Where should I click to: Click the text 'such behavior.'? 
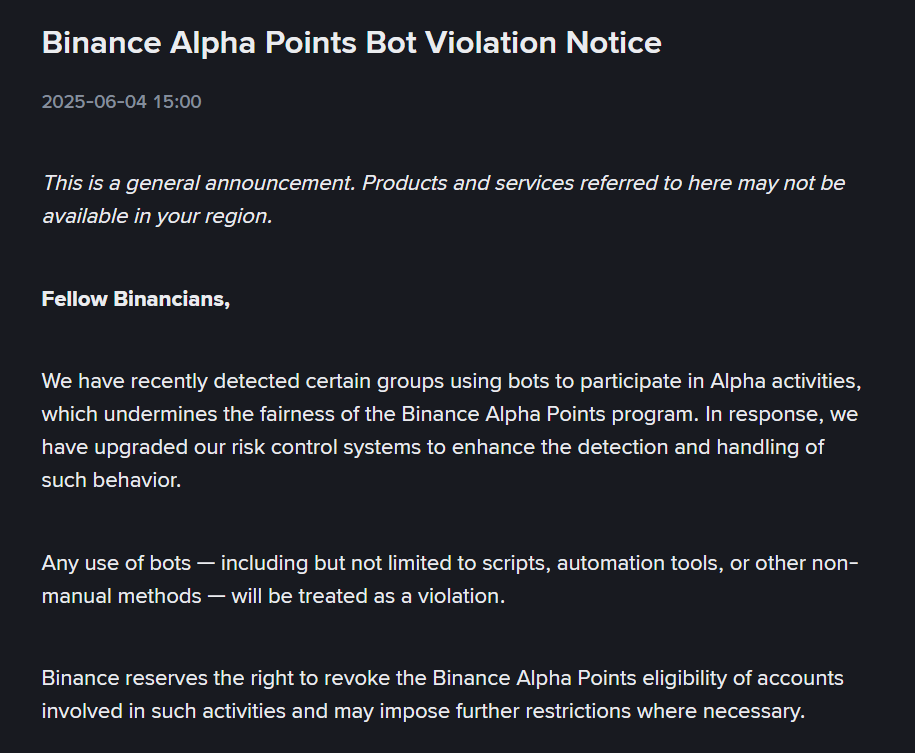[110, 480]
